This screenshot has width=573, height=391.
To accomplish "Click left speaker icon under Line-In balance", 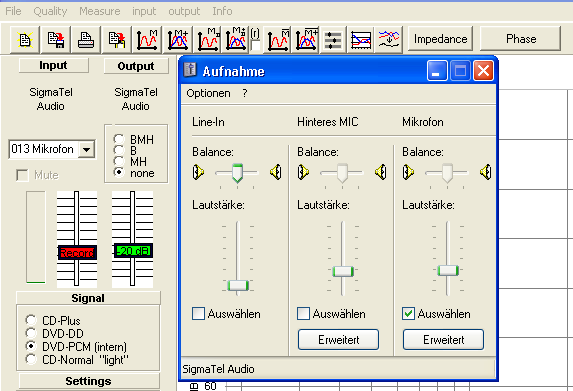I will 198,172.
